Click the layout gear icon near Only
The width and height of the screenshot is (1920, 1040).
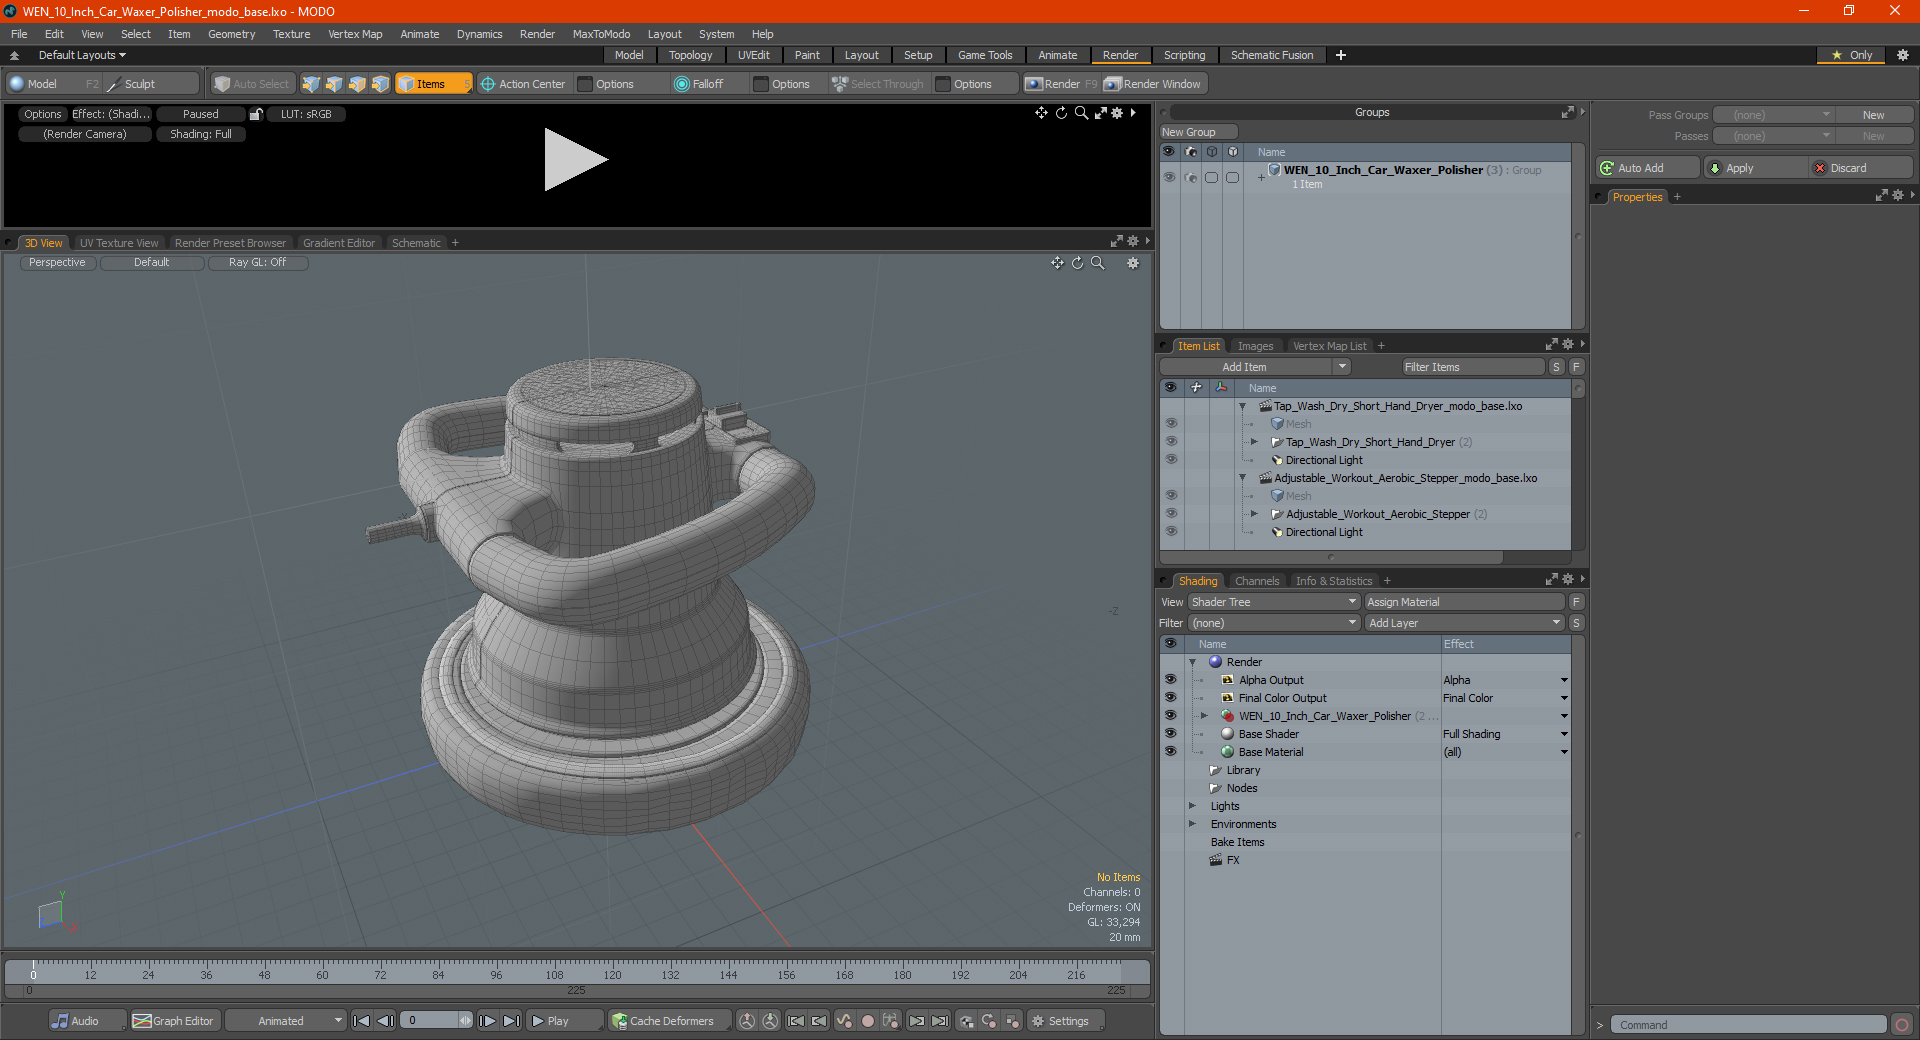click(1903, 55)
